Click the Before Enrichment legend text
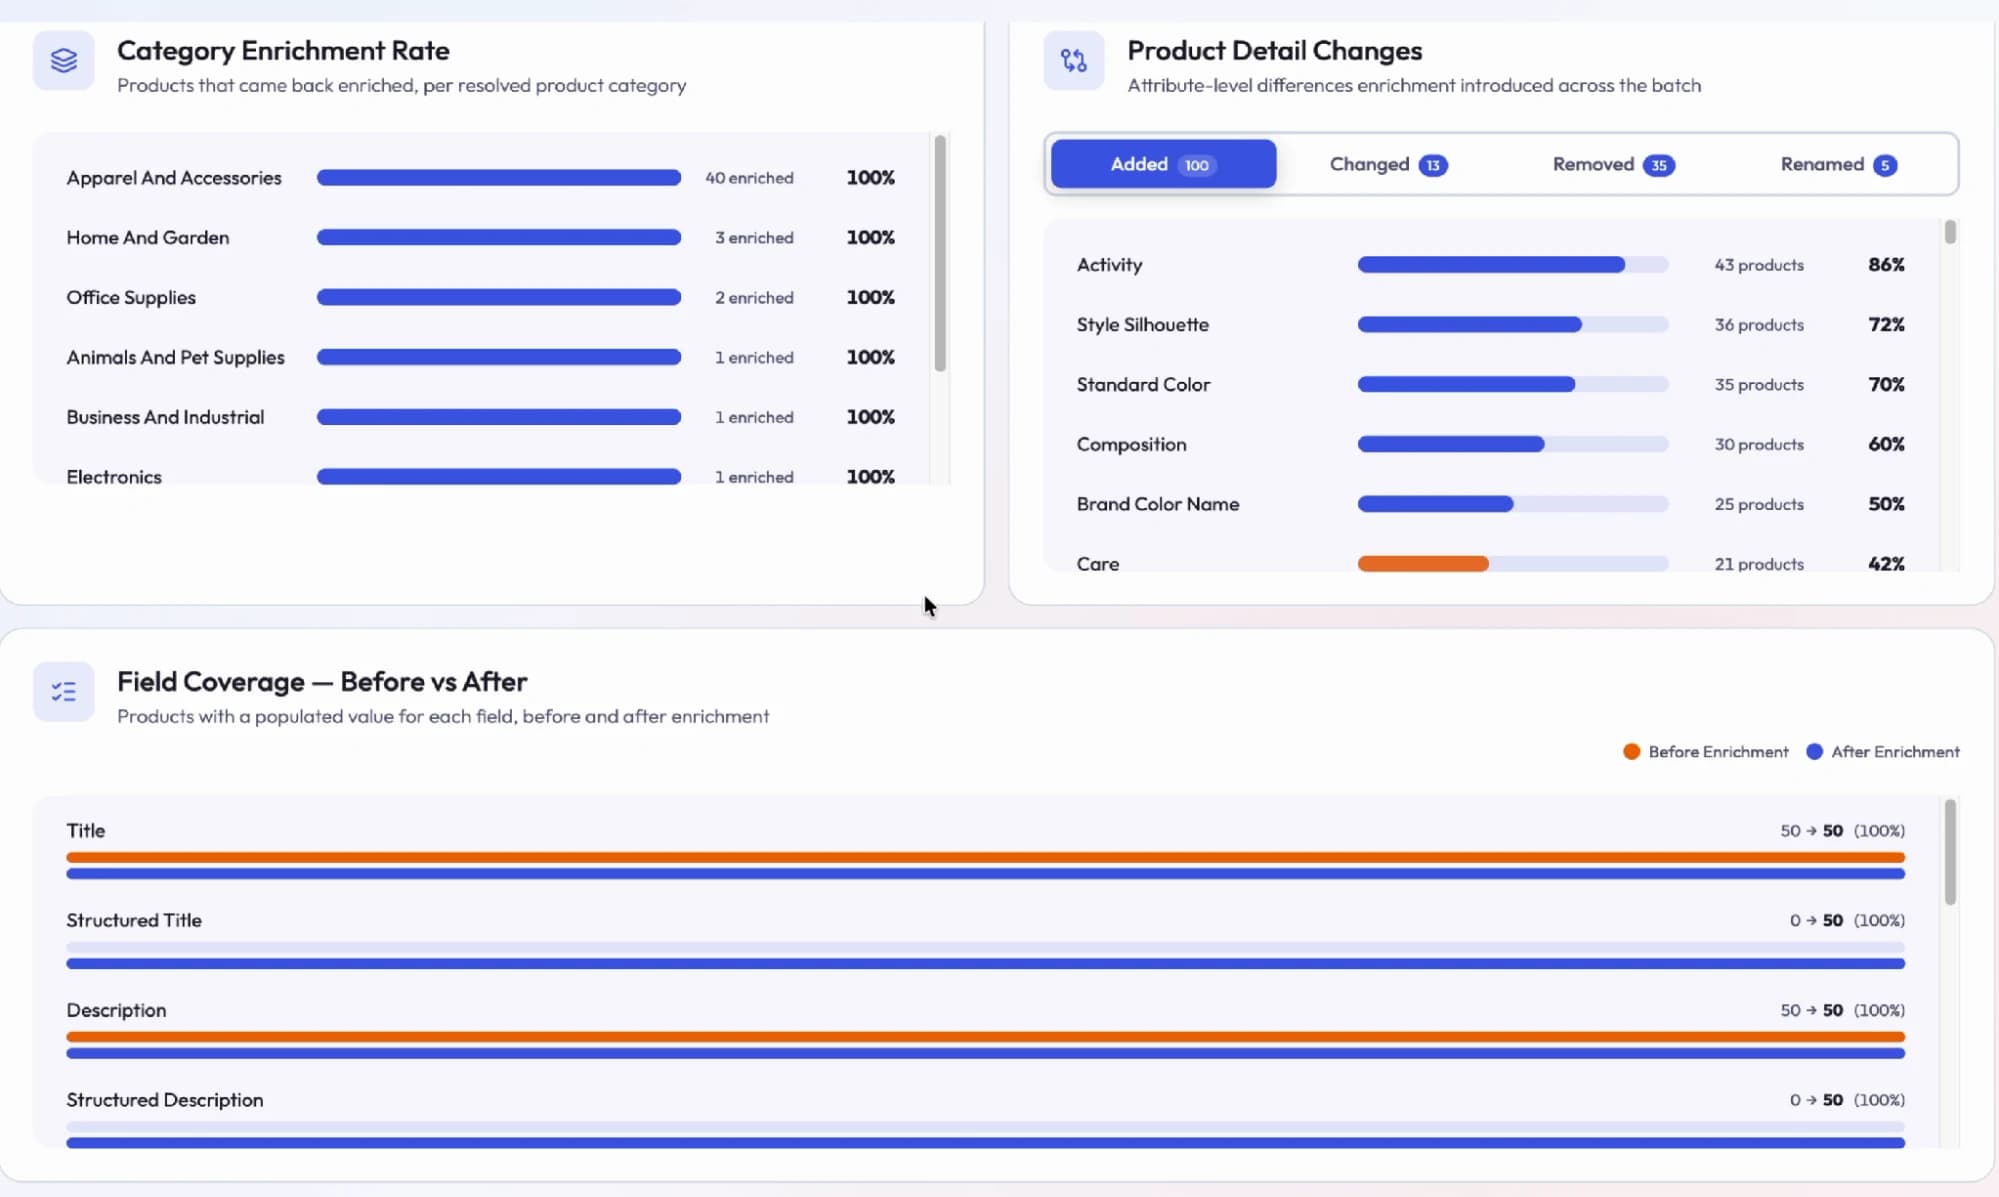 pyautogui.click(x=1718, y=752)
